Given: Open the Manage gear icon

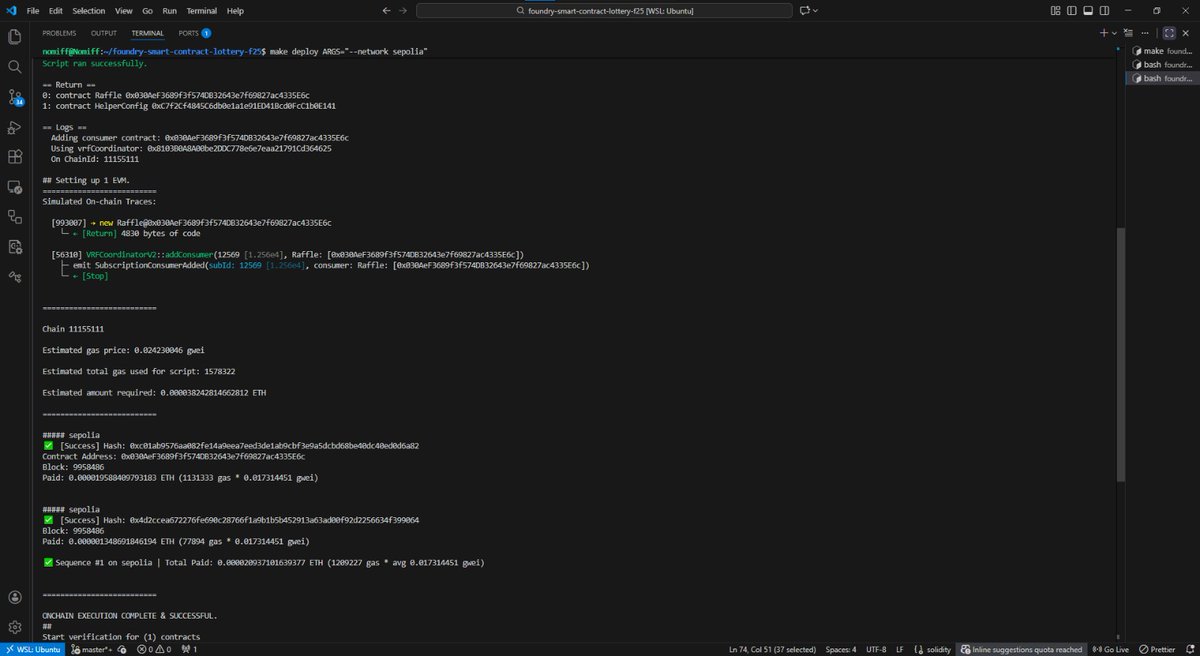Looking at the screenshot, I should pyautogui.click(x=15, y=627).
